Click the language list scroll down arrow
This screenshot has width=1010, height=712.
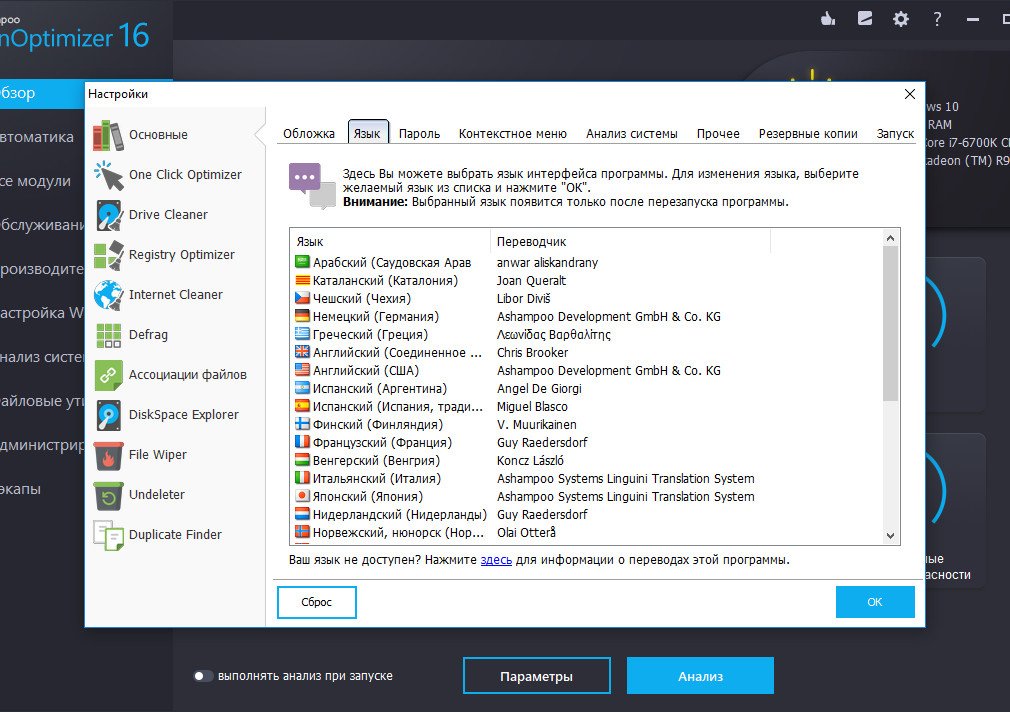890,535
